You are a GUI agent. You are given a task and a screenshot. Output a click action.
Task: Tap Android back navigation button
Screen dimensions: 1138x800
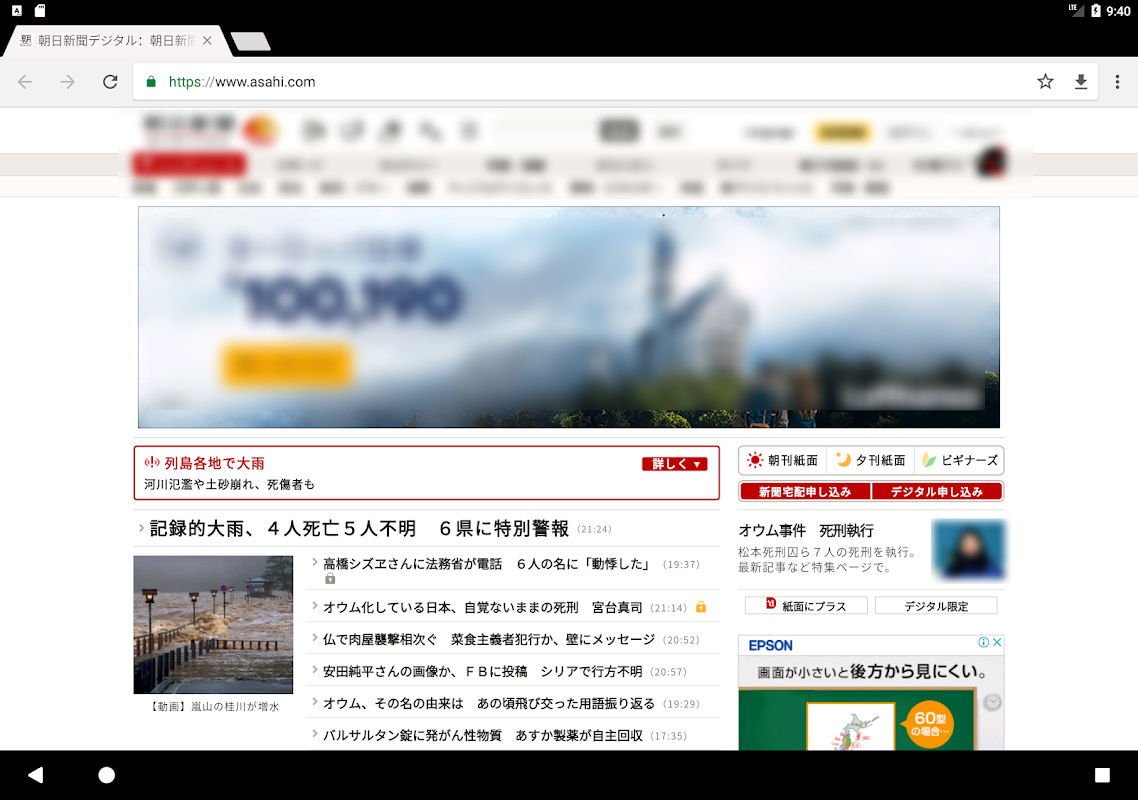click(x=36, y=775)
